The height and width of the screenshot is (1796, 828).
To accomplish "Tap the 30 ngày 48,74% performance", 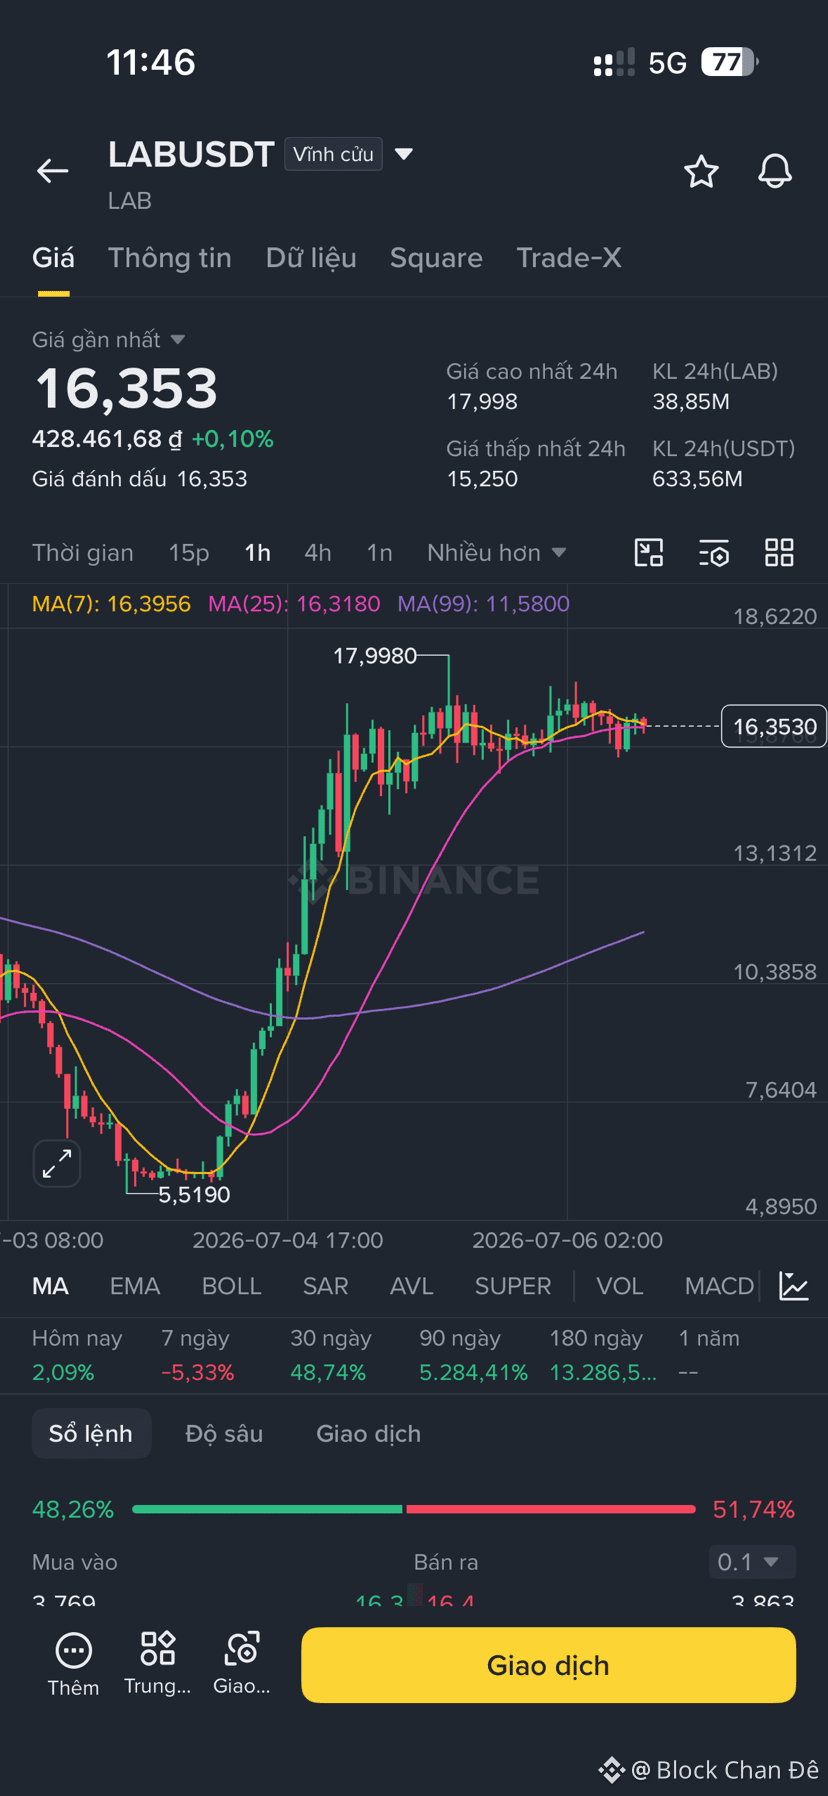I will pos(331,1355).
